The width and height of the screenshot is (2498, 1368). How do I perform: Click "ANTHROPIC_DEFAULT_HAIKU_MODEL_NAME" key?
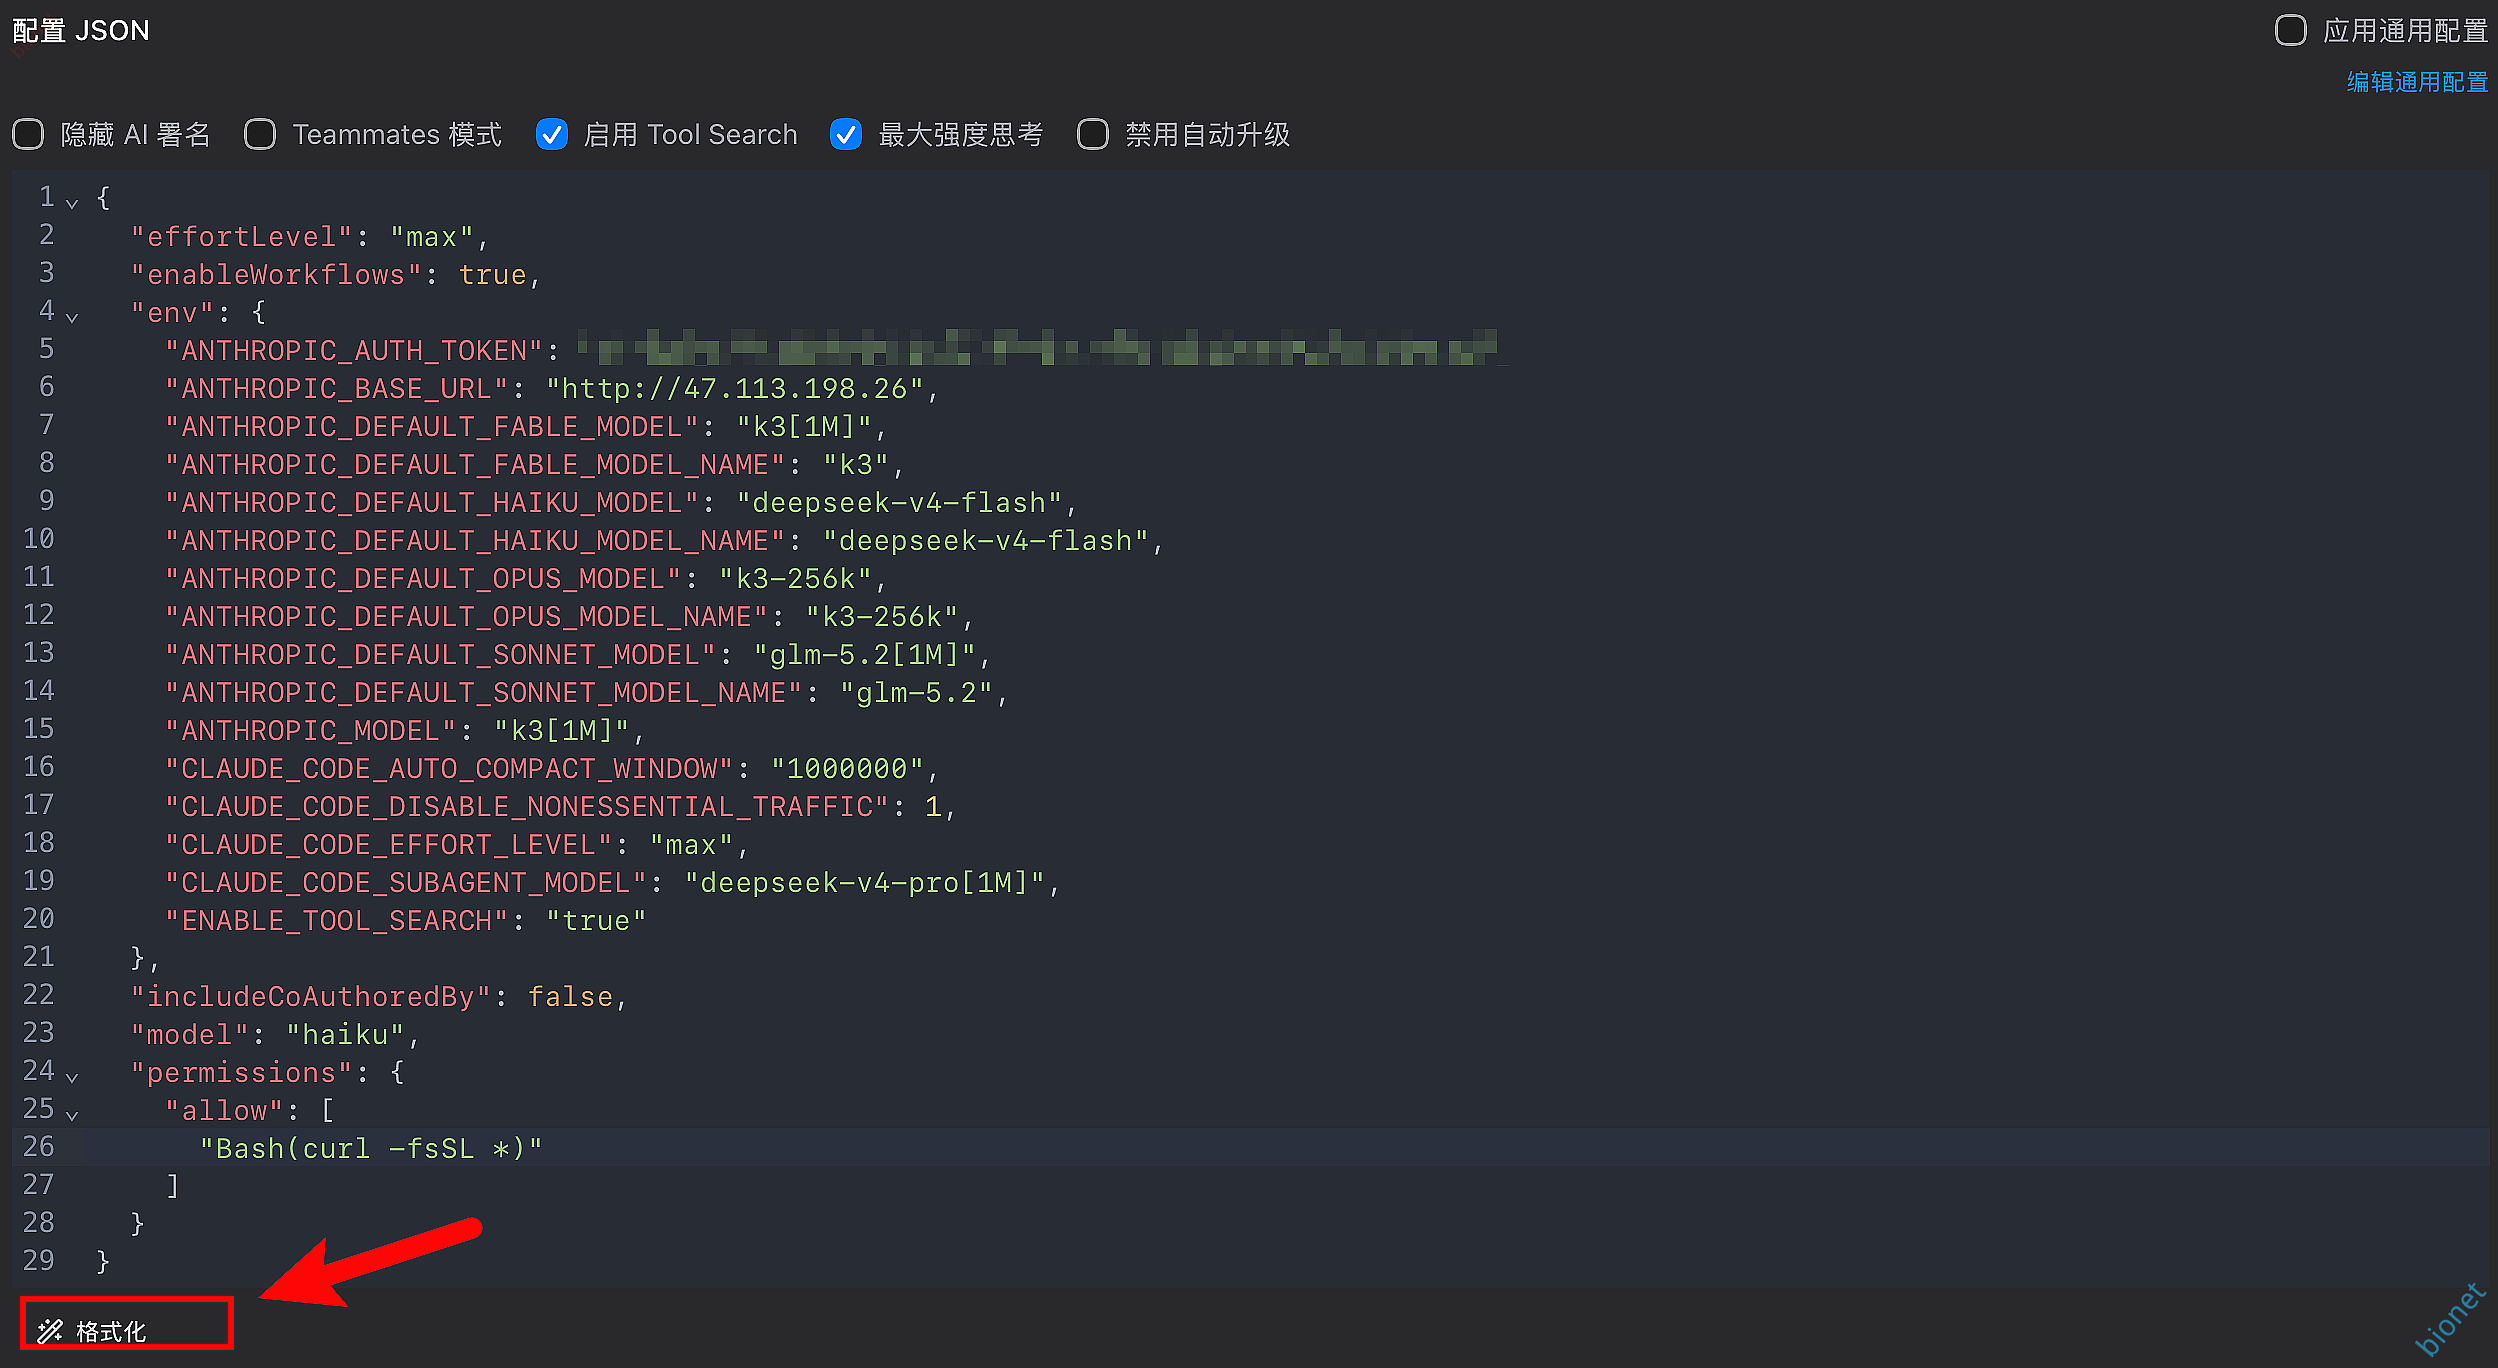click(475, 541)
